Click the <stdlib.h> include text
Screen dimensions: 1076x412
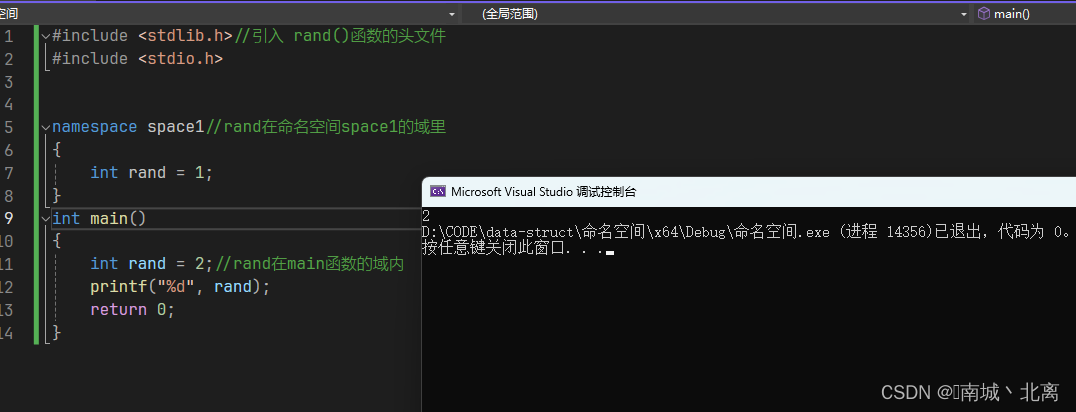tap(185, 36)
